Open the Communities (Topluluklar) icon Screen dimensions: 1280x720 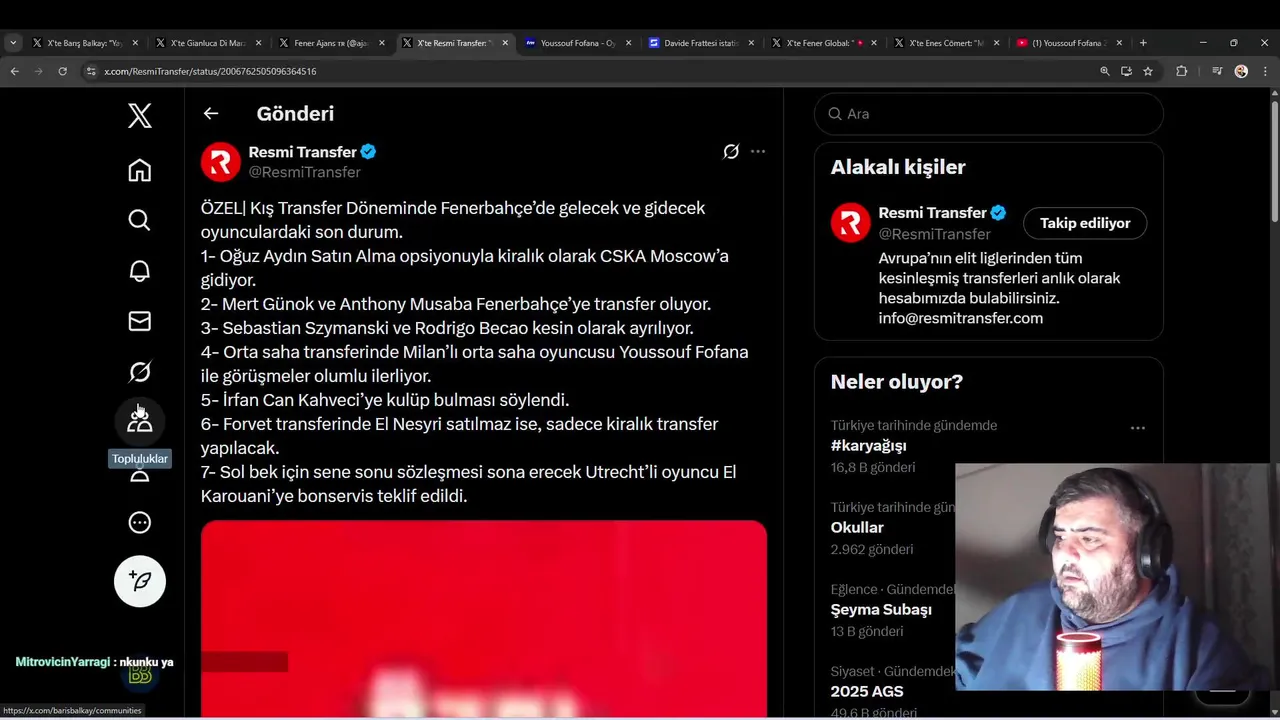[140, 422]
